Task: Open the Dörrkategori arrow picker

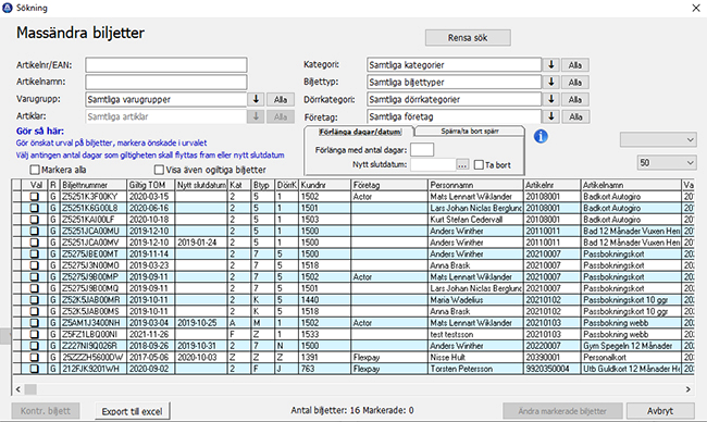Action: (x=551, y=99)
